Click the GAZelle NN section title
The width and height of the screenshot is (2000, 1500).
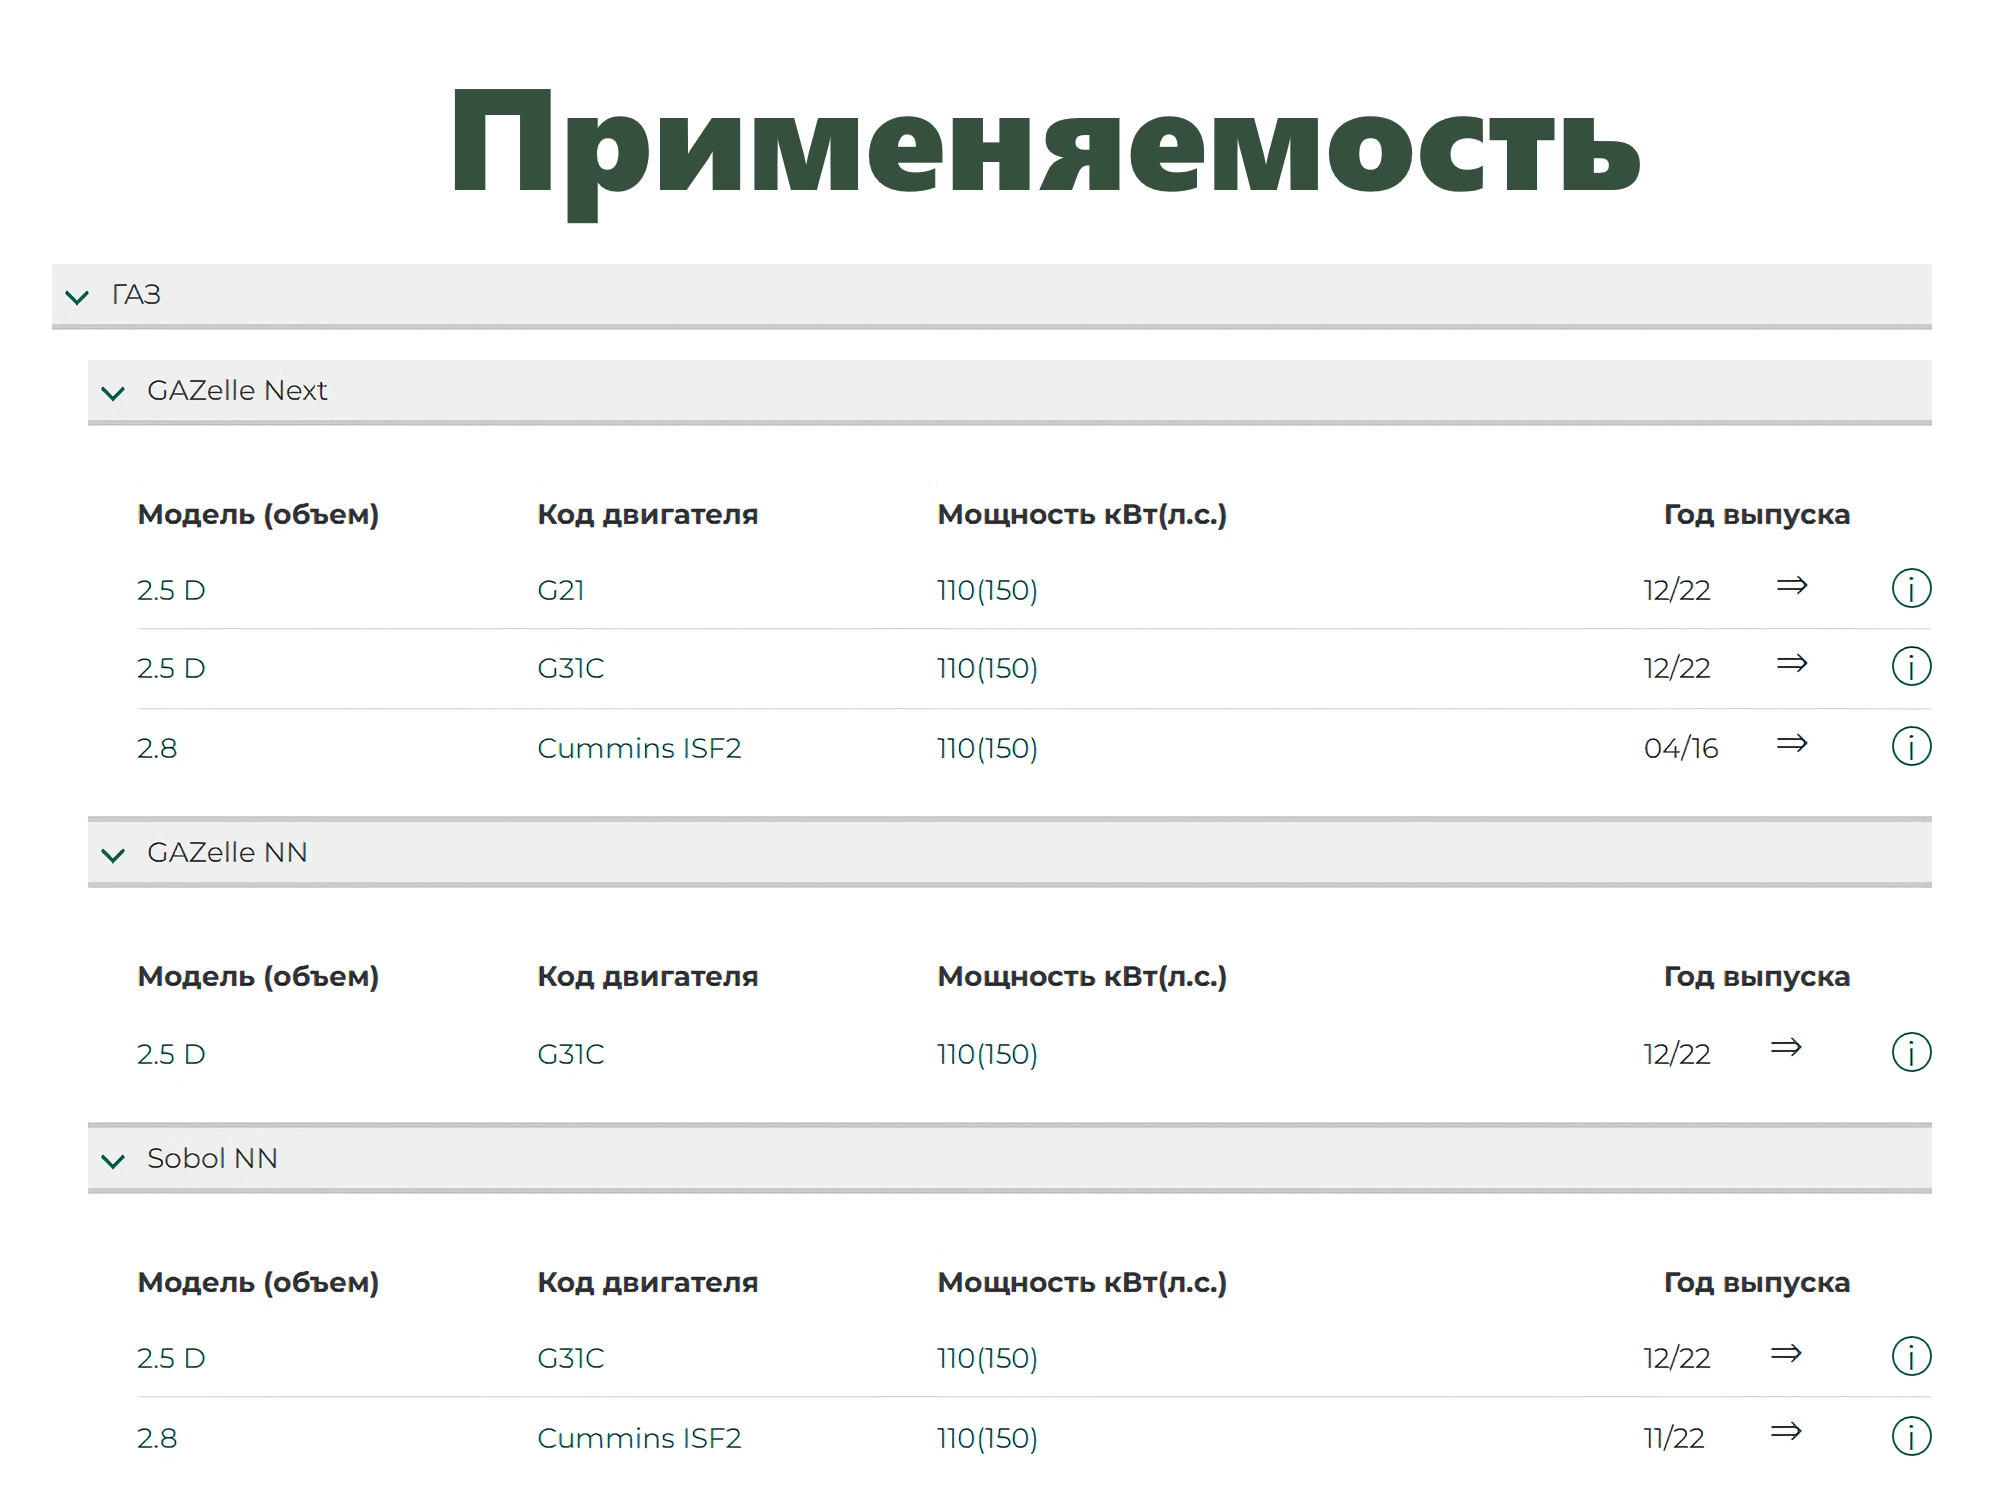227,852
